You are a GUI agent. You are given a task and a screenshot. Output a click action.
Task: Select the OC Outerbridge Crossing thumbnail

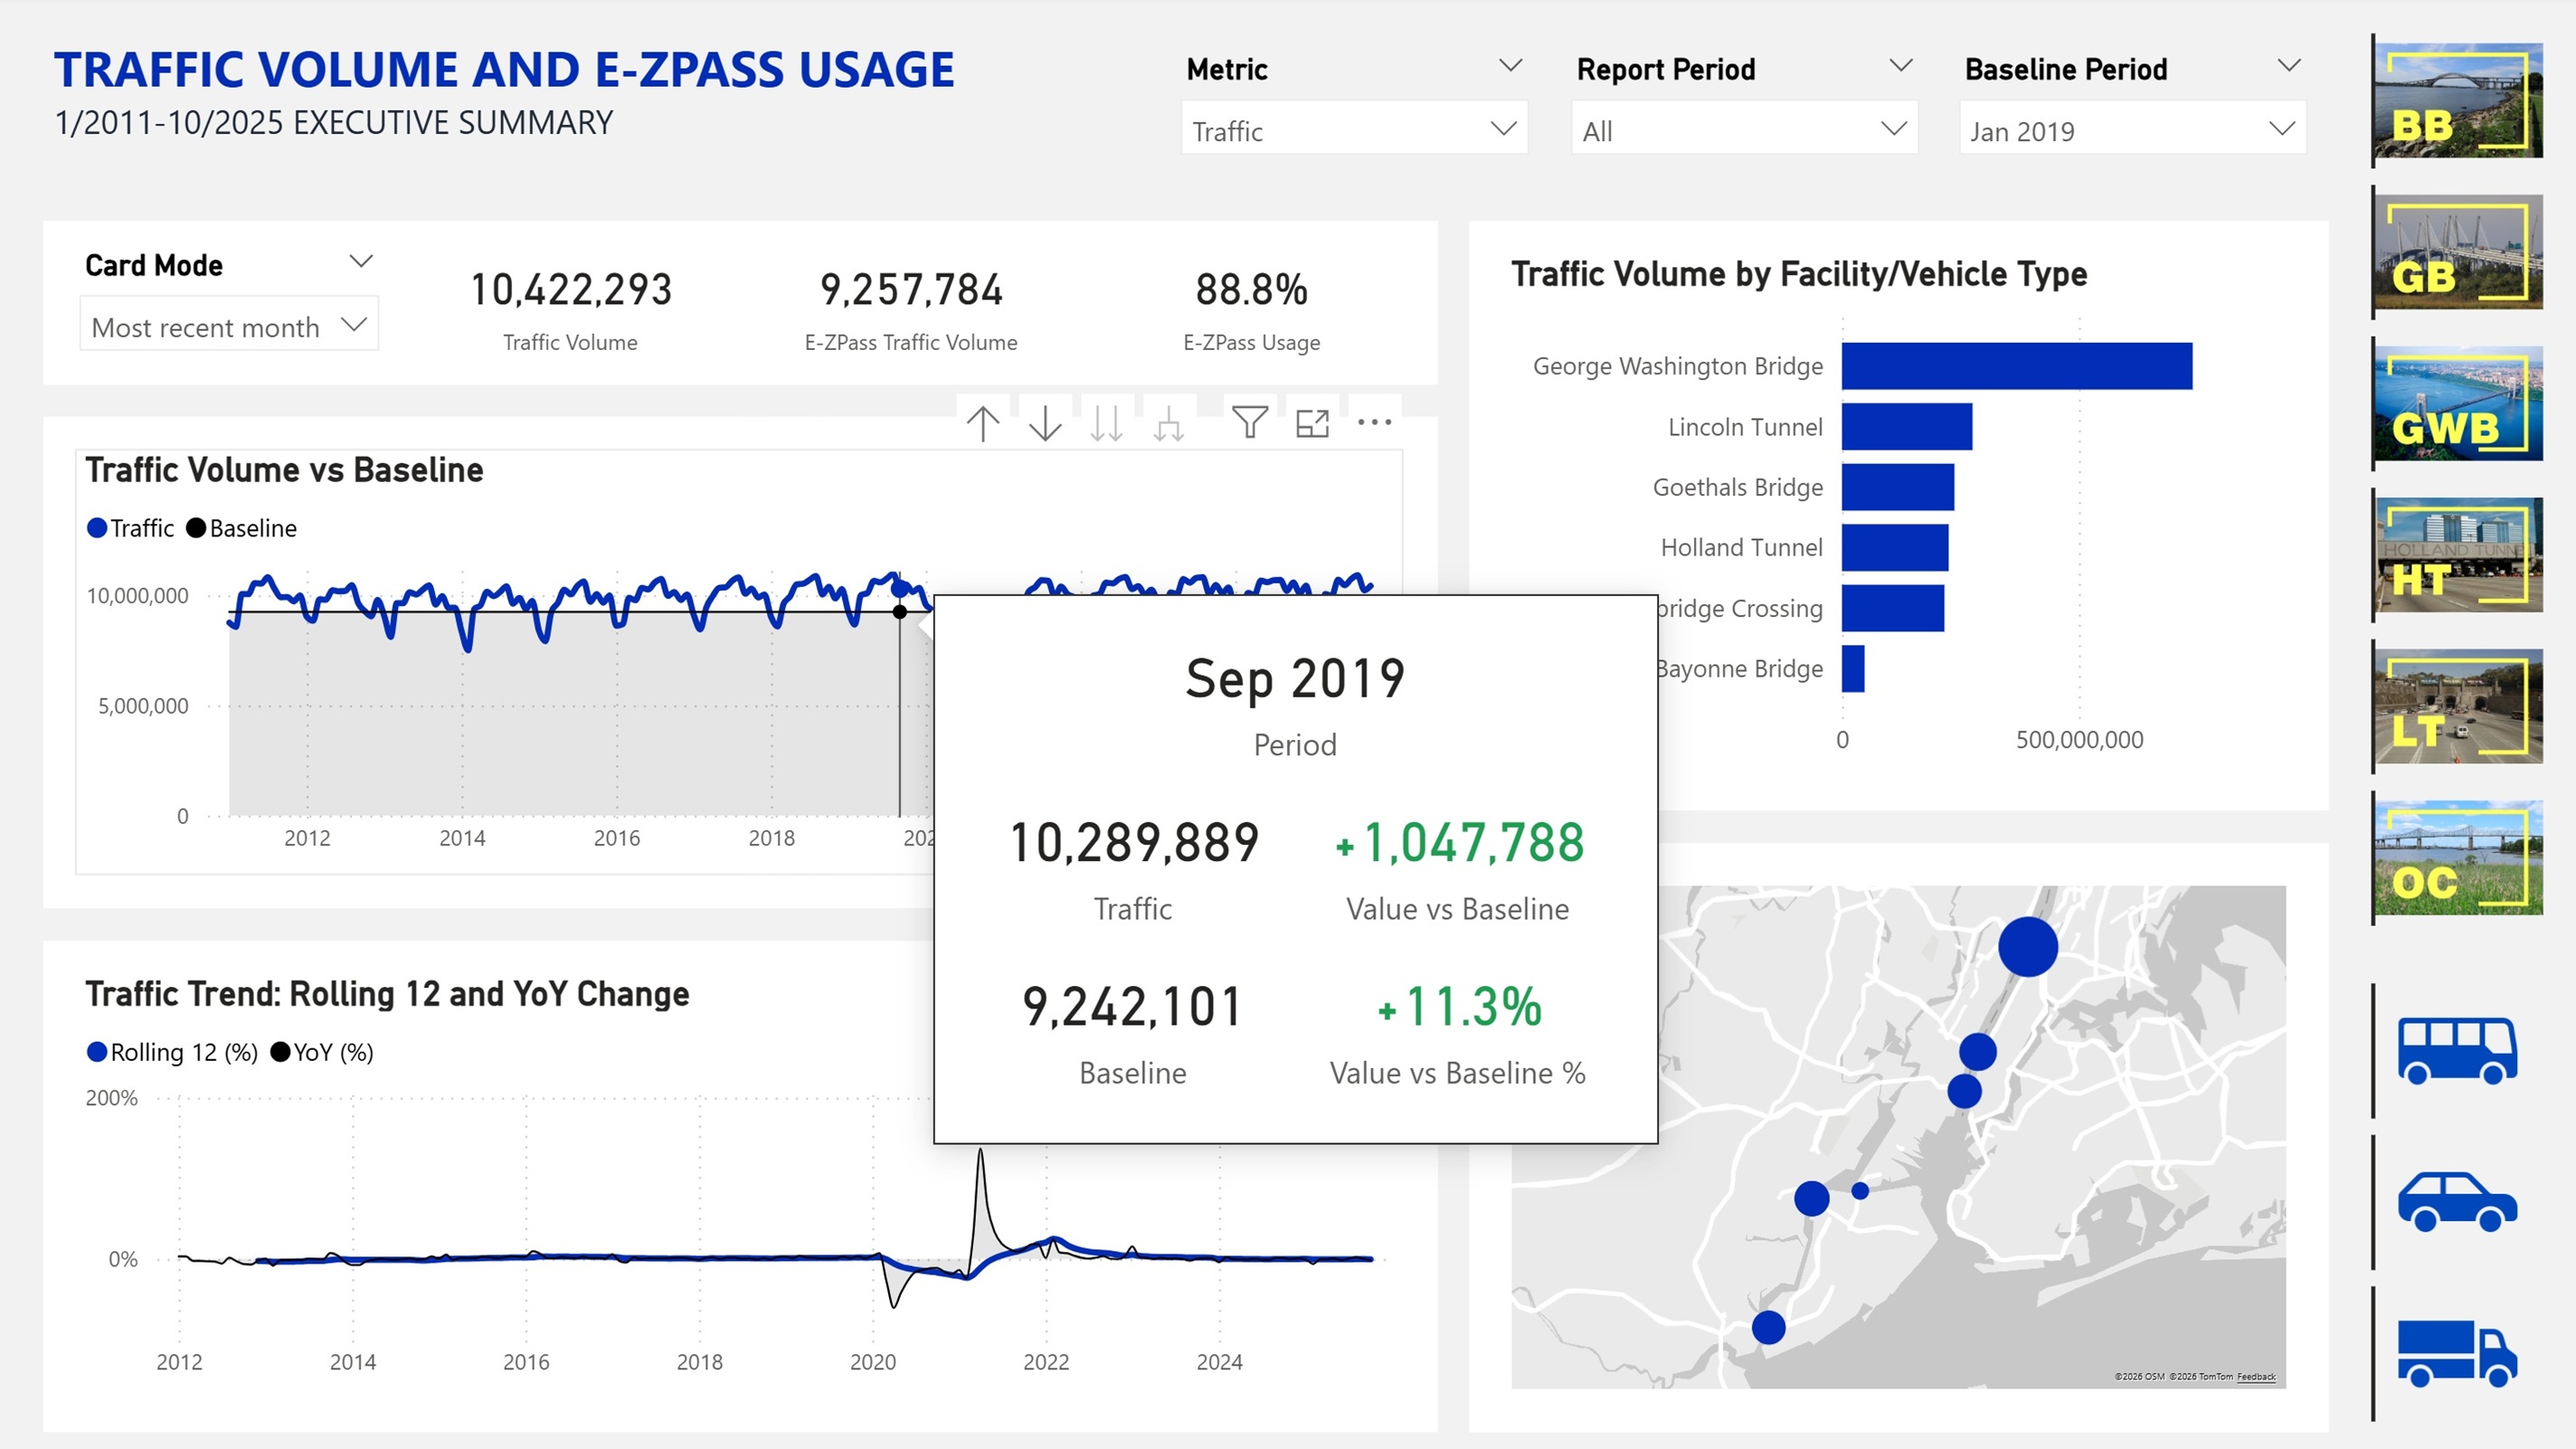tap(2458, 858)
